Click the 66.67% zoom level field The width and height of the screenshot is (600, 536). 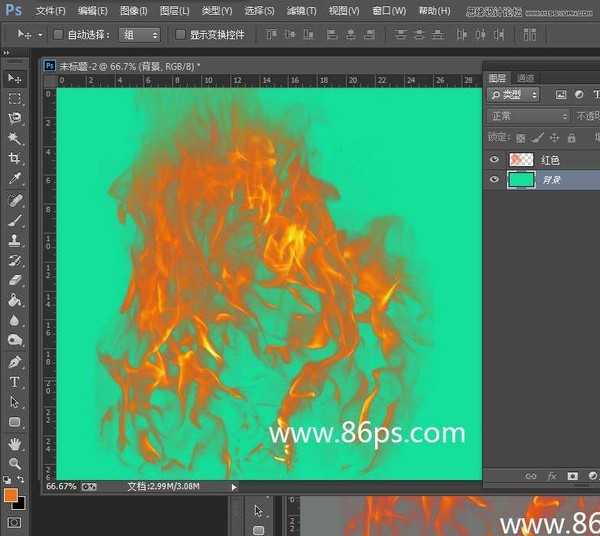[x=61, y=486]
